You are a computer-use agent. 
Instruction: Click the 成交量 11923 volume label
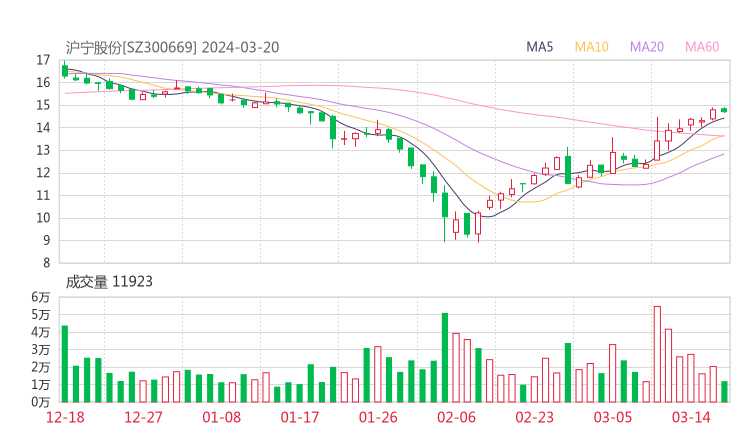(x=109, y=282)
